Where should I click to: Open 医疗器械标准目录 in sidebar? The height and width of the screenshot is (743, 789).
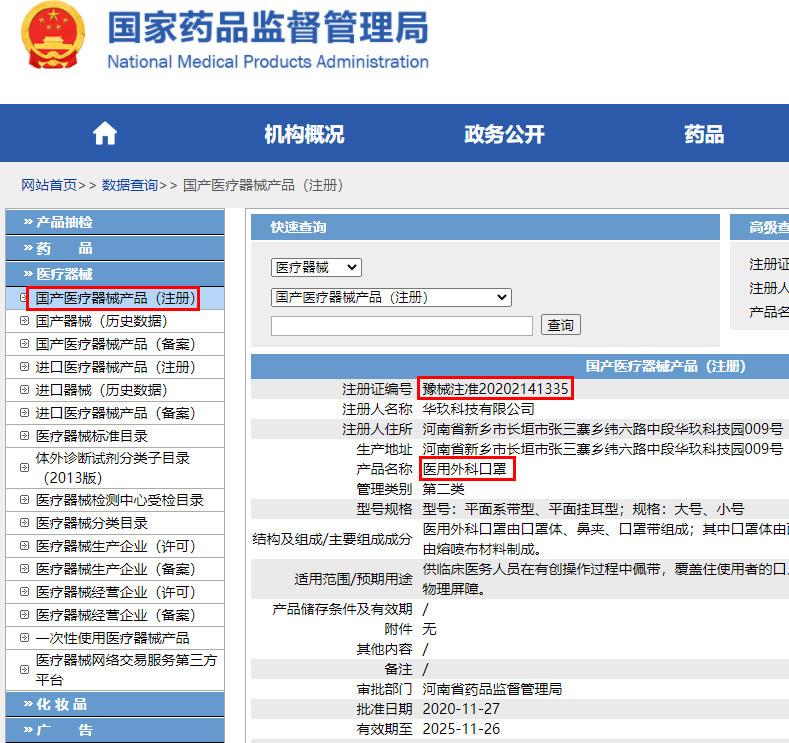point(92,436)
